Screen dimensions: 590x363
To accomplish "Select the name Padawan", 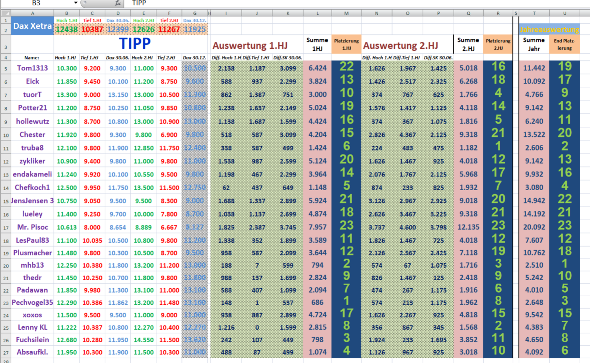I will 32,290.
